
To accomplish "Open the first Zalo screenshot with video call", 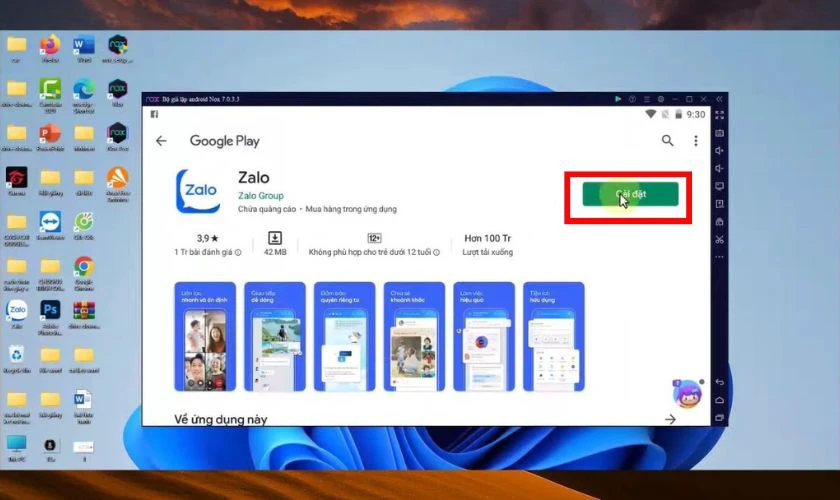I will click(x=205, y=337).
